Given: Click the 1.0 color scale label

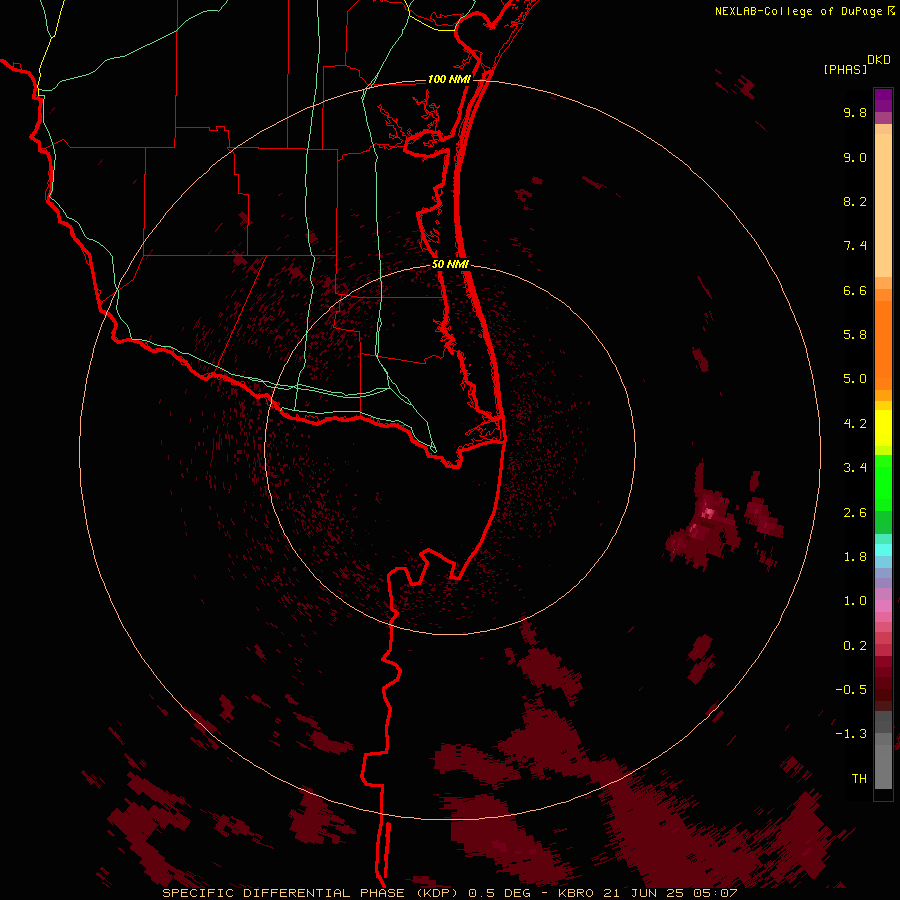Looking at the screenshot, I should click(855, 601).
